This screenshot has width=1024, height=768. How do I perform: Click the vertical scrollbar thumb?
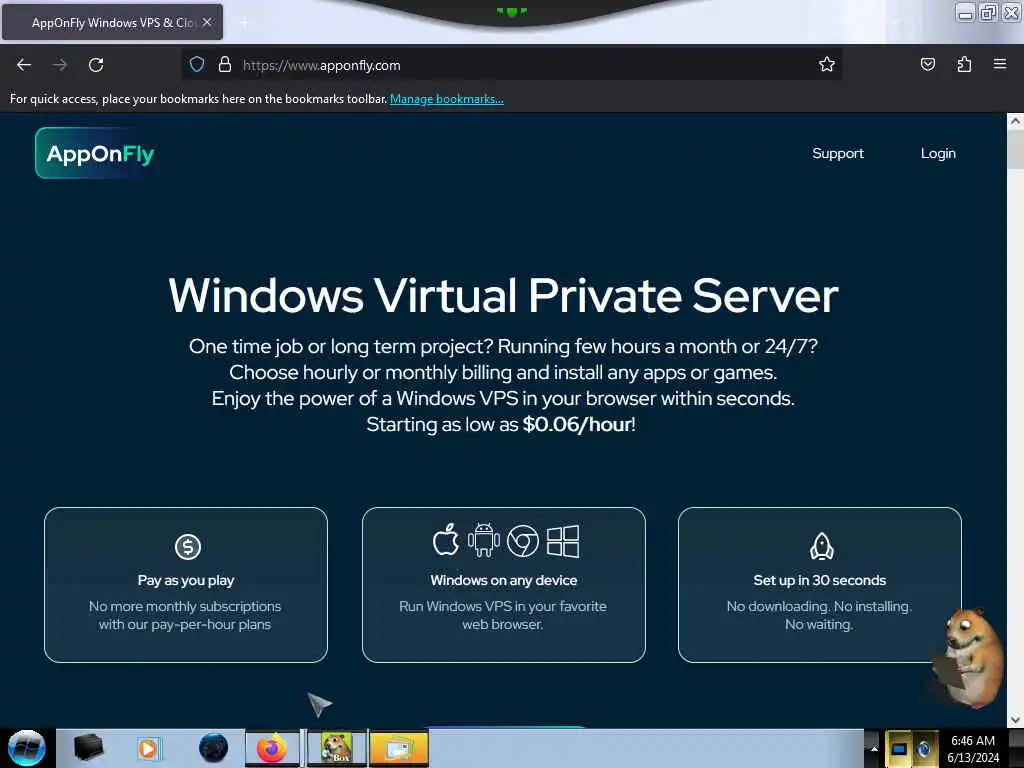click(x=1015, y=149)
